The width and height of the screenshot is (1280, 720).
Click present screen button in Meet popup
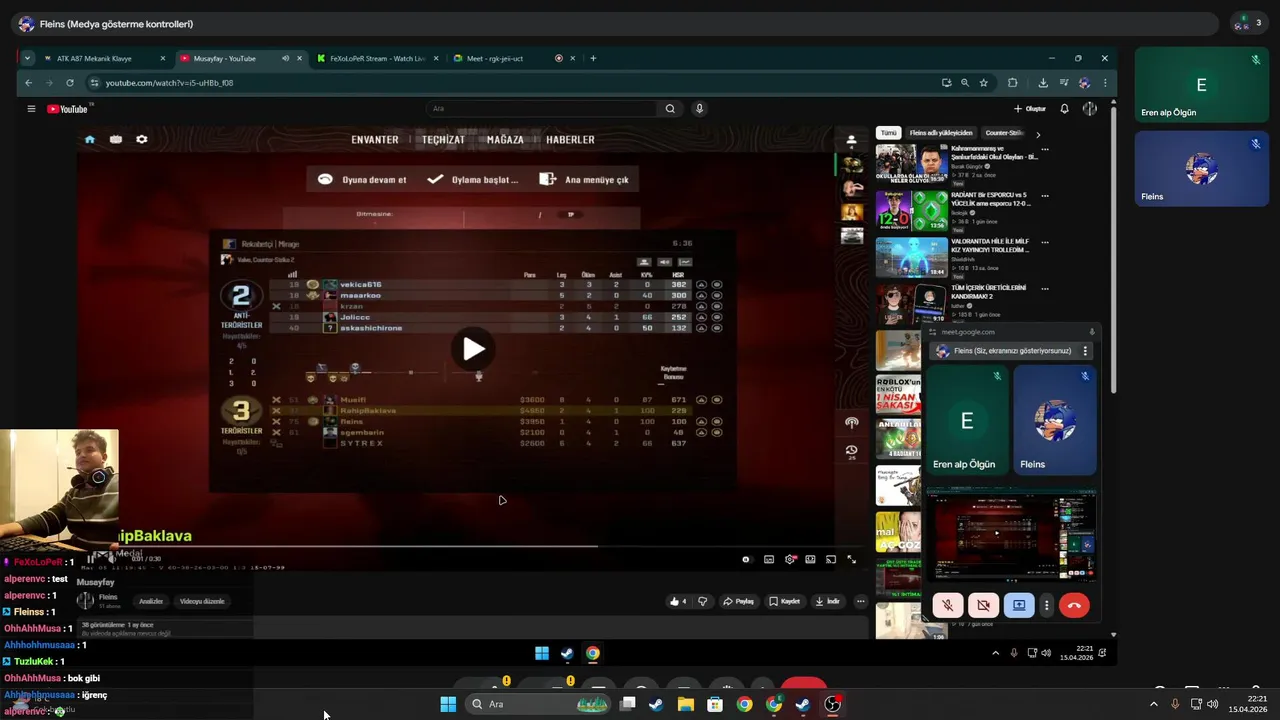pyautogui.click(x=1019, y=605)
